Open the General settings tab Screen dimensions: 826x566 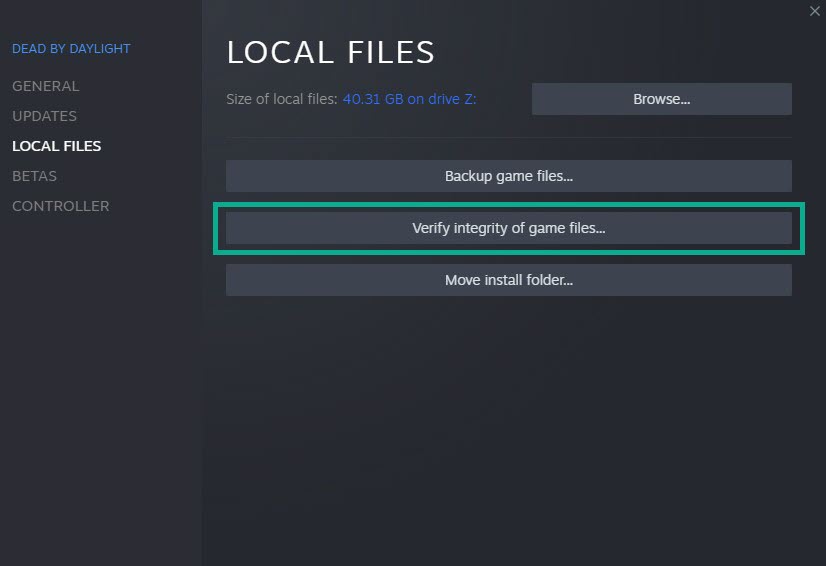point(46,86)
